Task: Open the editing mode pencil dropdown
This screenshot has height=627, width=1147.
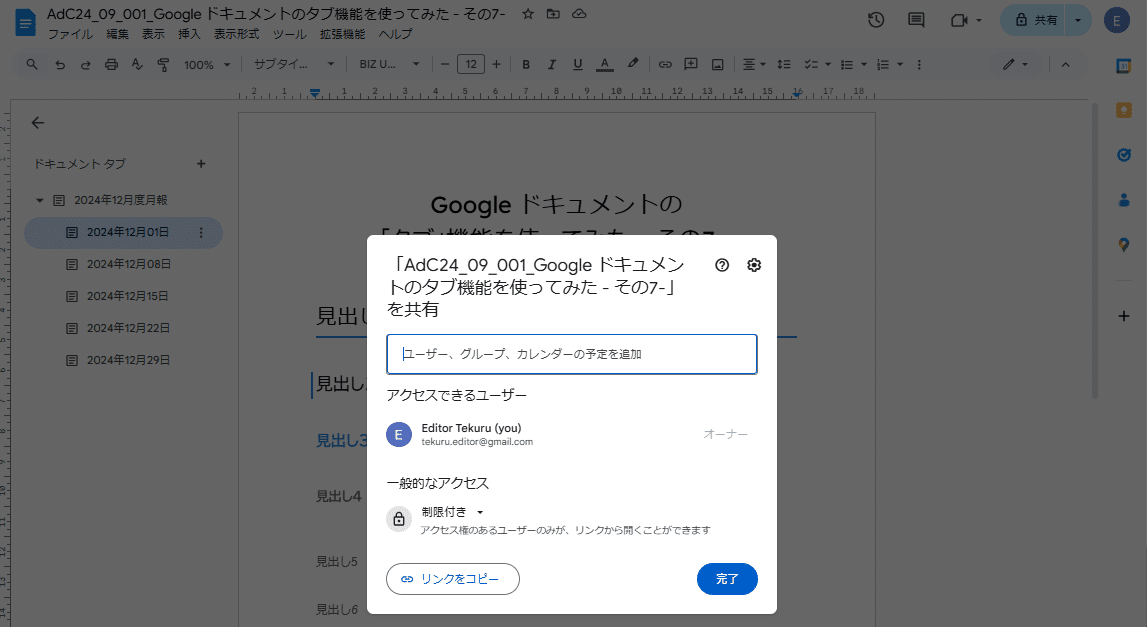Action: (x=1015, y=64)
